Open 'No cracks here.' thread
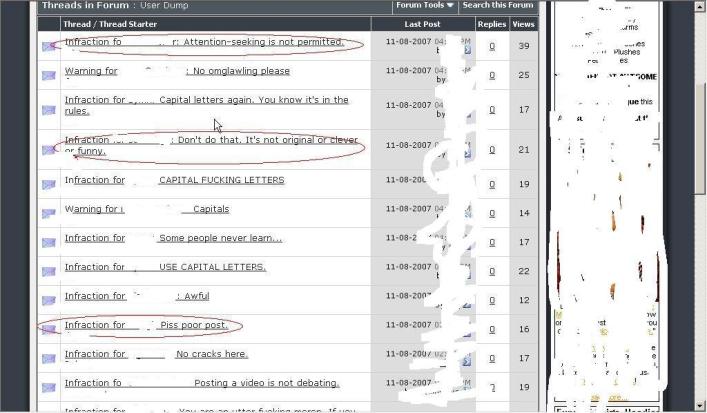 coord(211,354)
